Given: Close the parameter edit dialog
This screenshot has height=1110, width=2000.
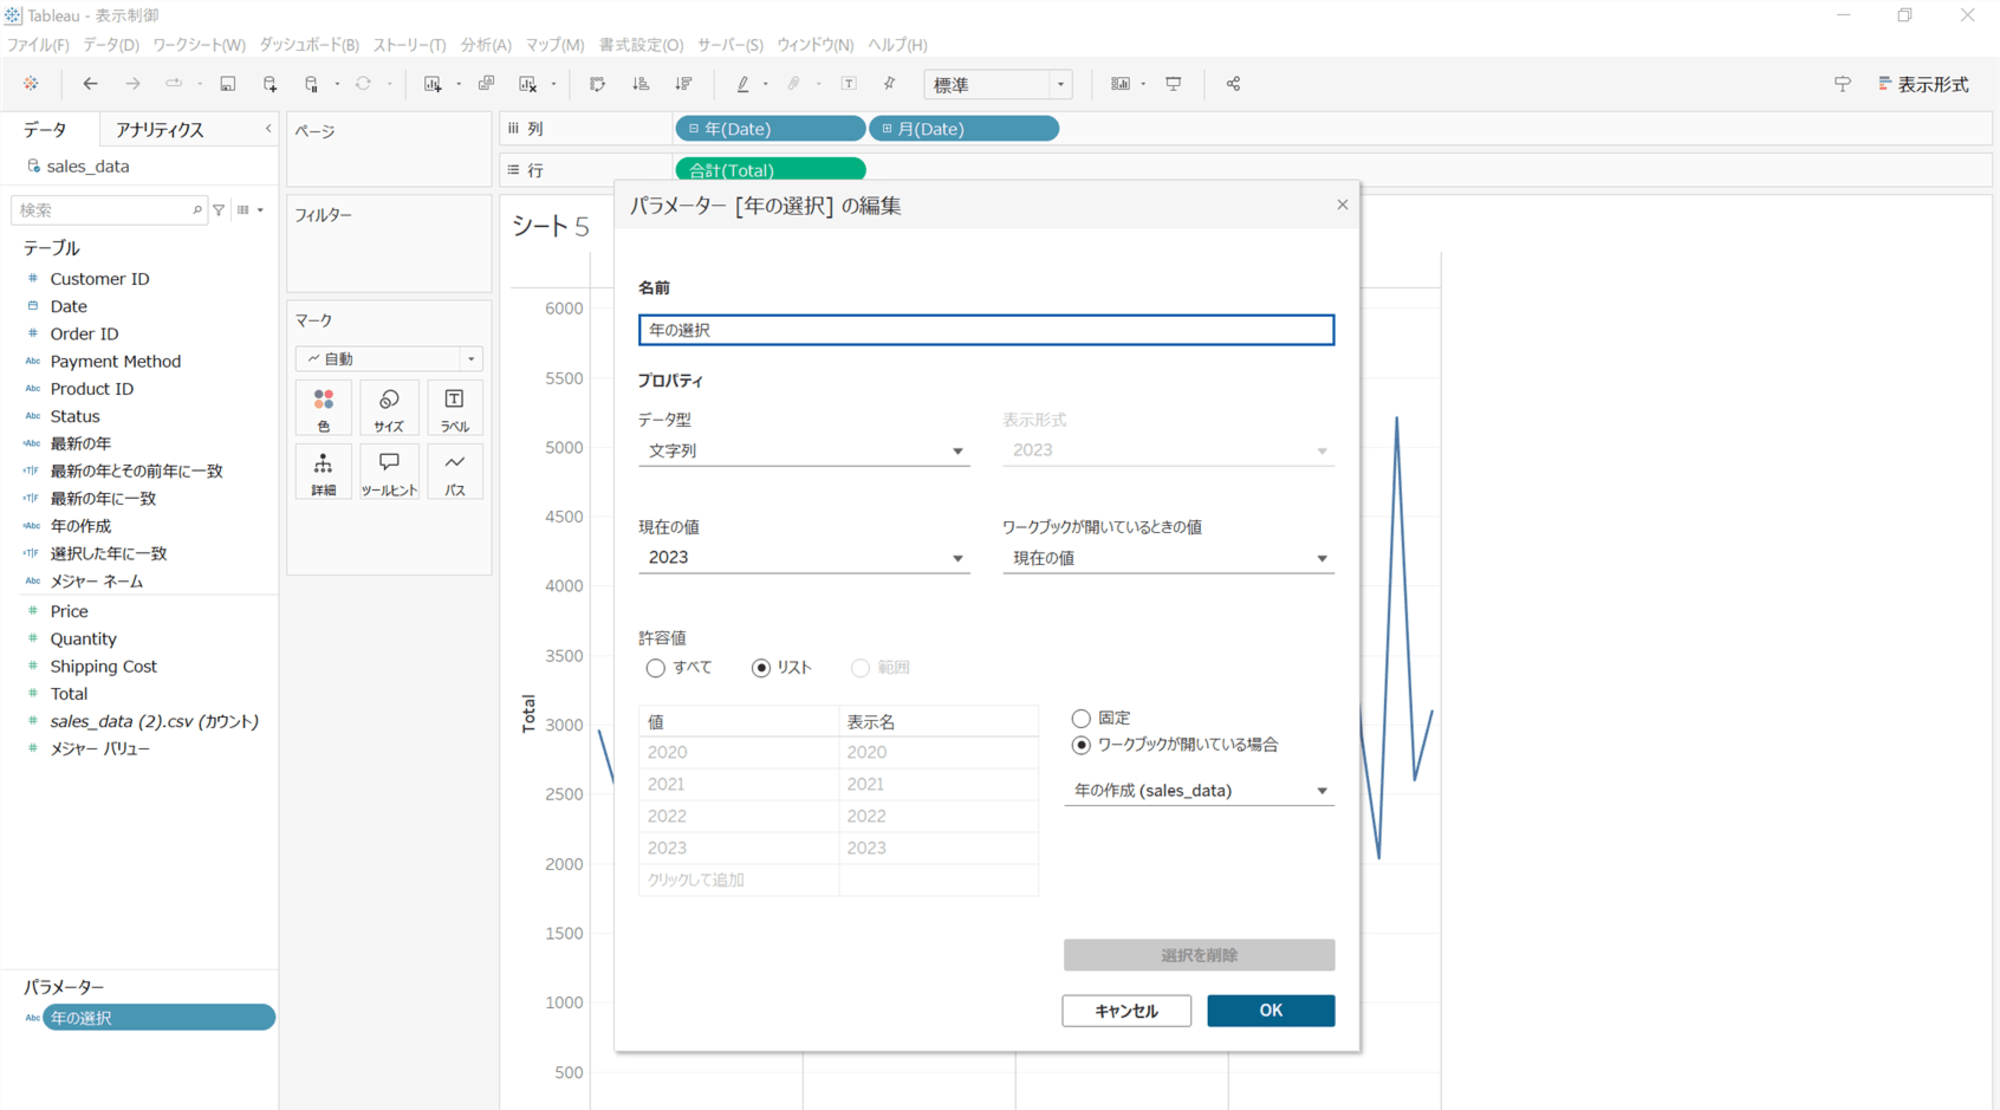Looking at the screenshot, I should (x=1342, y=205).
